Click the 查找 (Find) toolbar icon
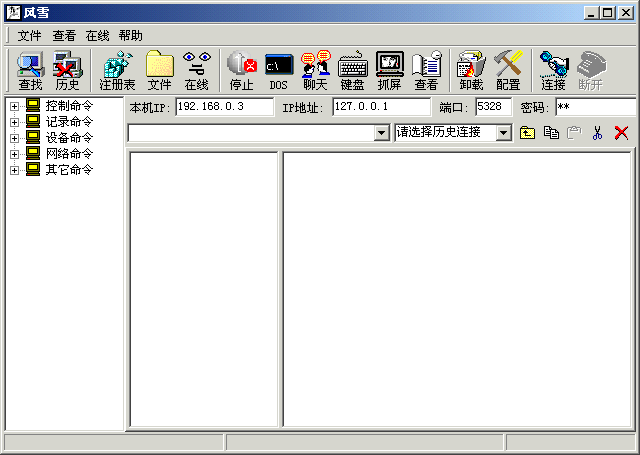Screen dimensions: 640x455 coord(30,71)
